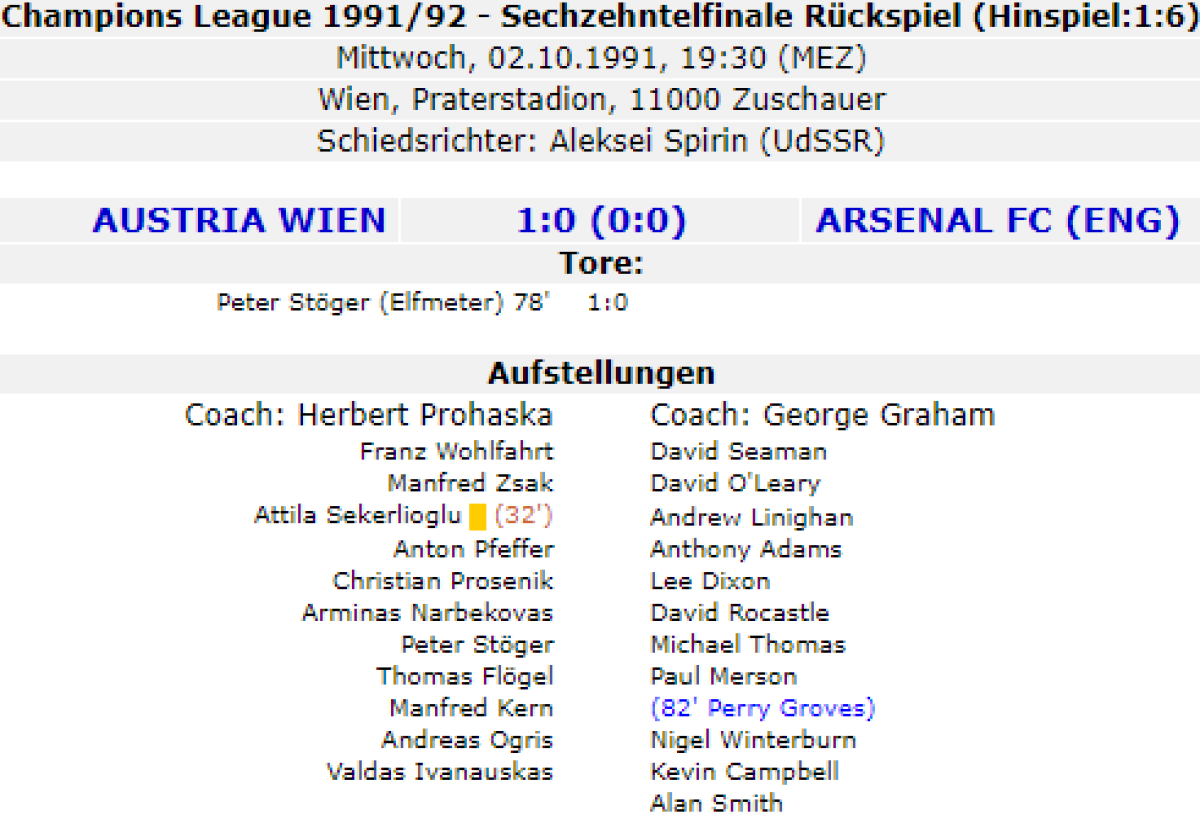The image size is (1200, 819).
Task: Click the Wien, Praterstadion venue line
Action: pos(601,100)
